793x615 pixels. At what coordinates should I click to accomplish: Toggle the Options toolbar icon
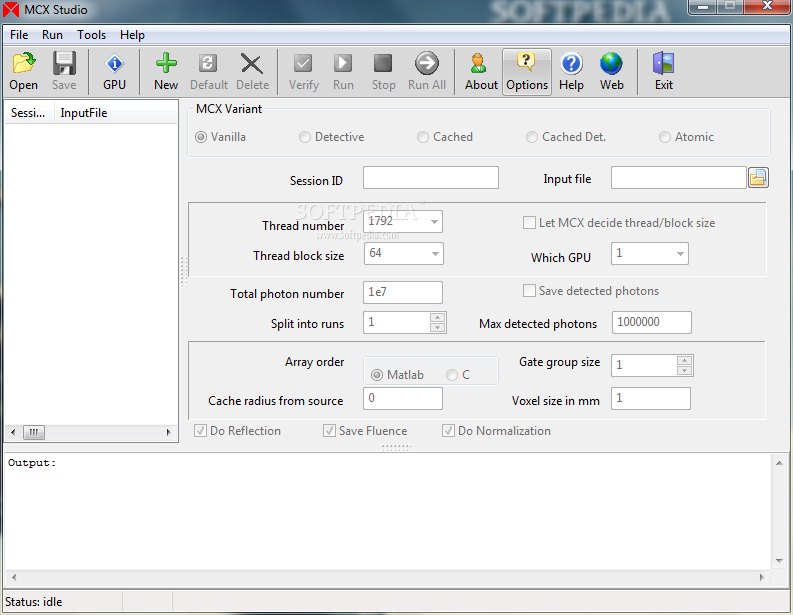[x=526, y=71]
